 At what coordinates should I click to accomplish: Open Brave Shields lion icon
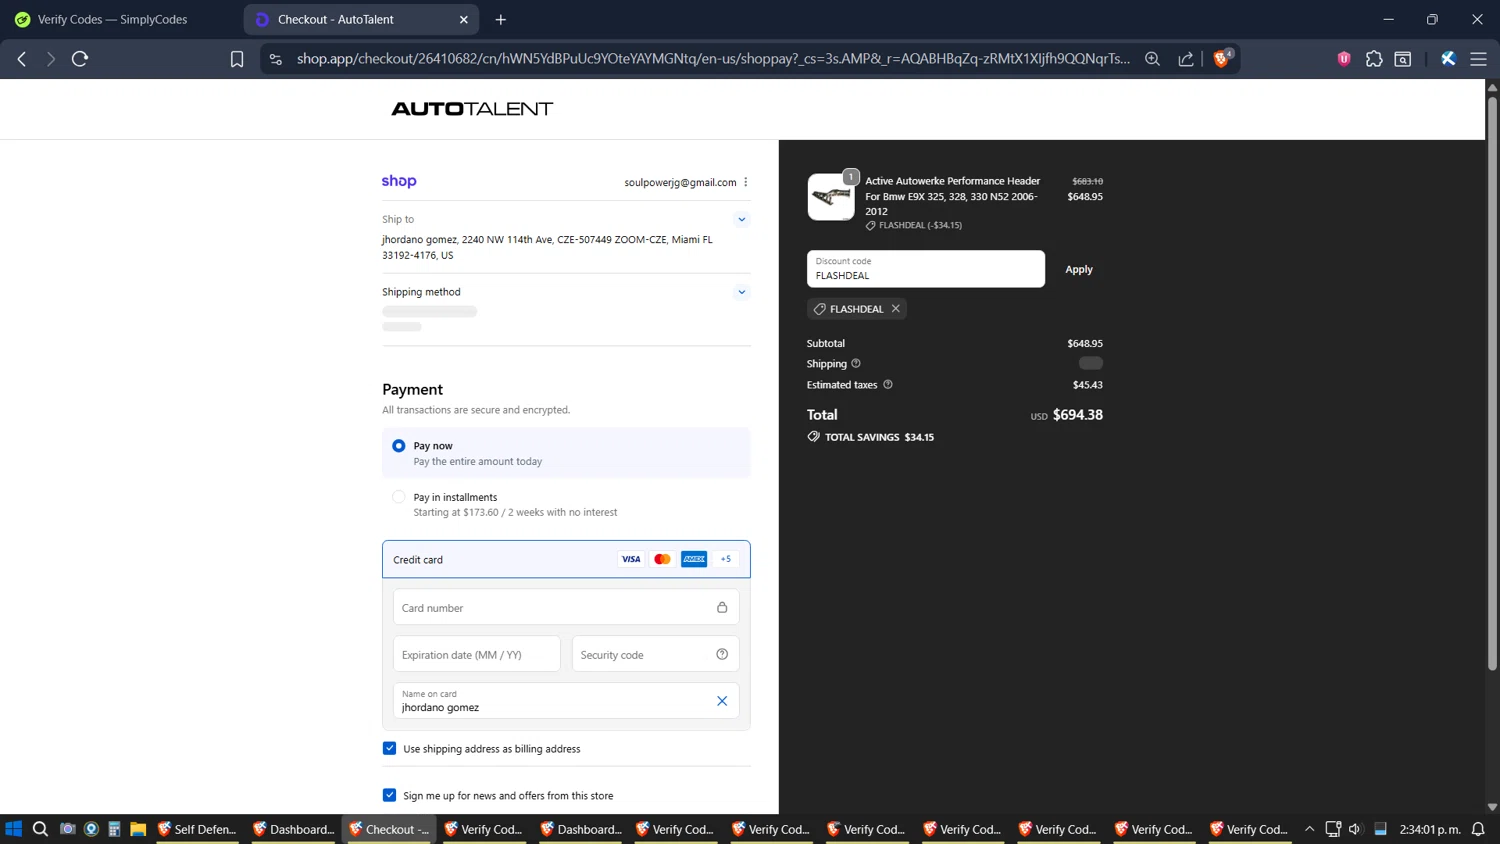[1221, 58]
